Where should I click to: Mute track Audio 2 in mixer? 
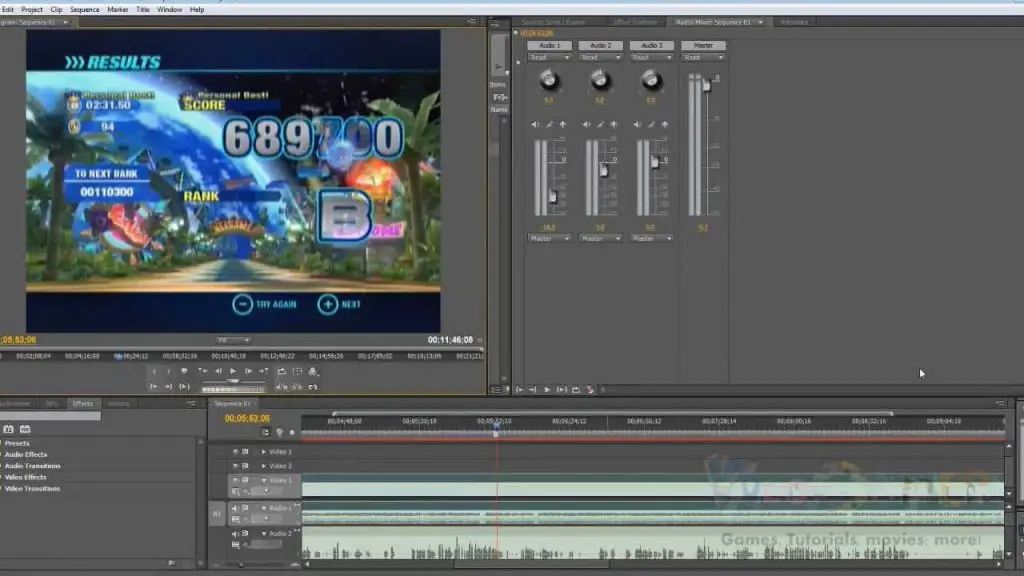tap(586, 124)
